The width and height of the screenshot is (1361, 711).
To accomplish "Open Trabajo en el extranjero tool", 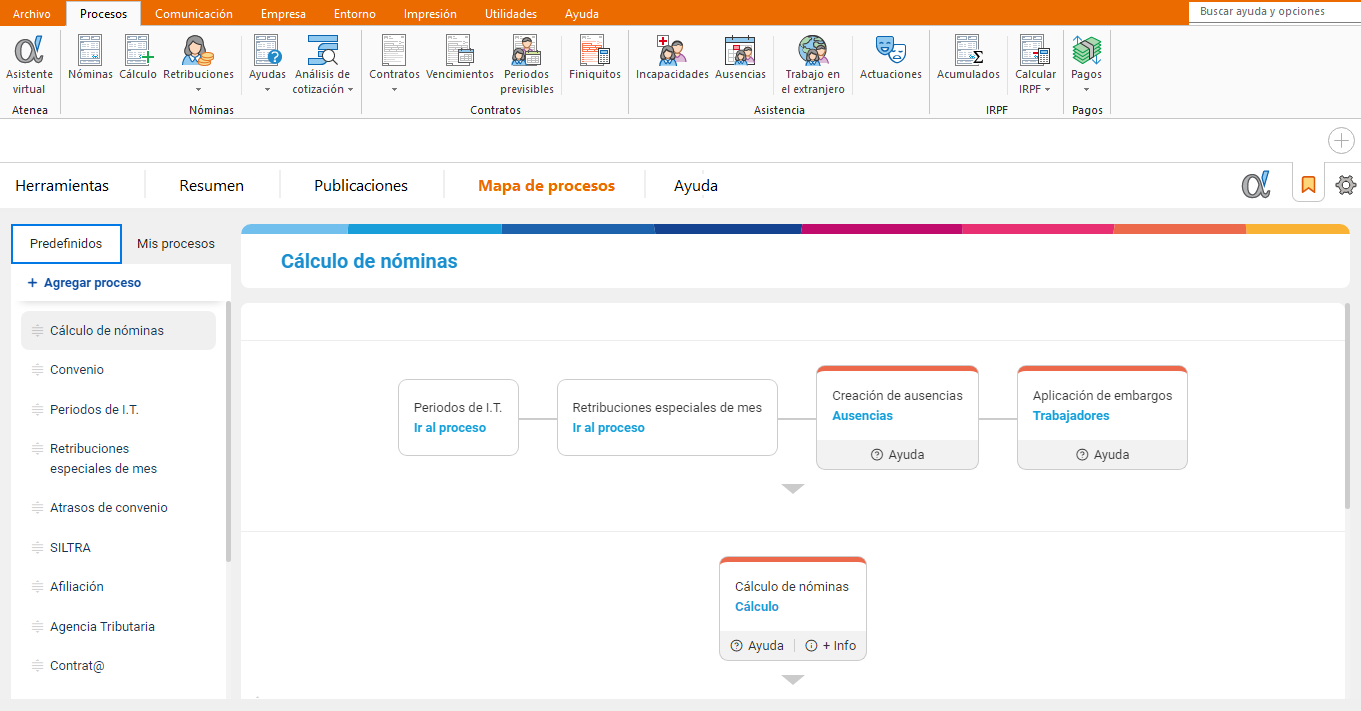I will [813, 50].
